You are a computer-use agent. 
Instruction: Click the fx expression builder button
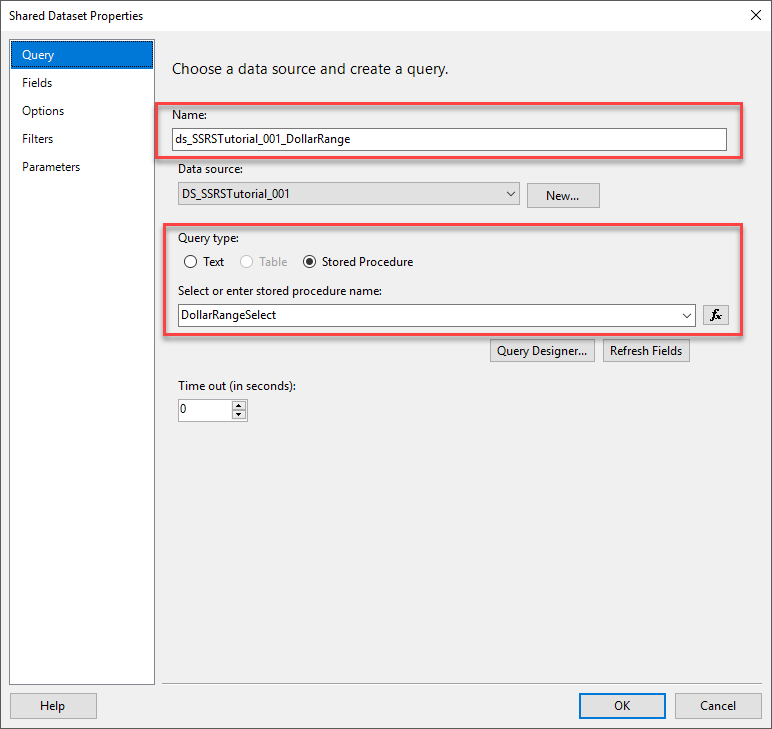tap(716, 315)
